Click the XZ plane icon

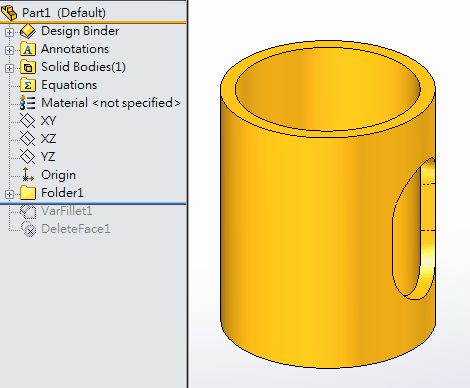pos(27,139)
